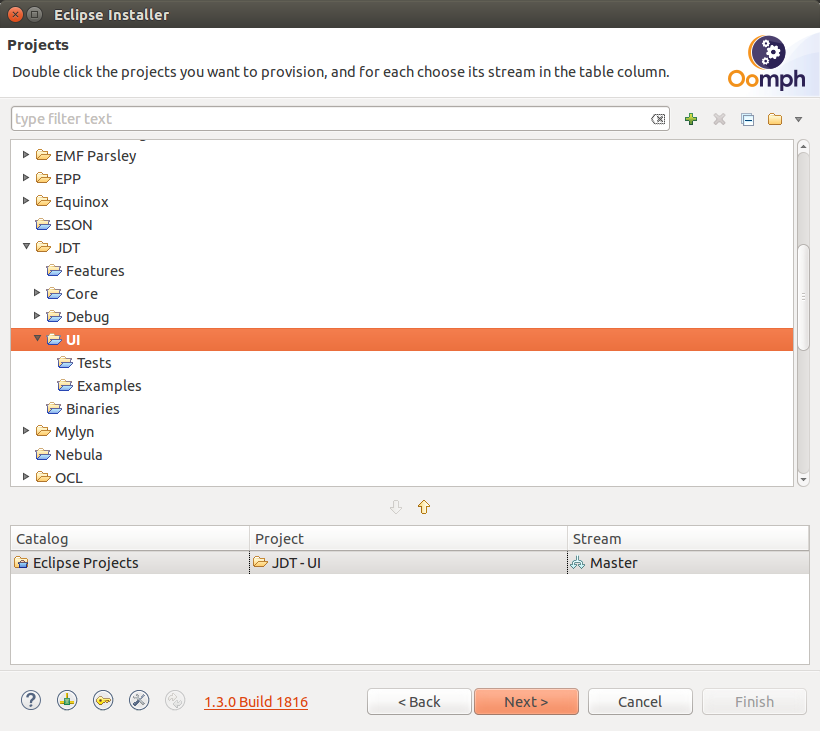Screen dimensions: 820x731
Task: Sort by the Stream column header
Action: point(688,539)
